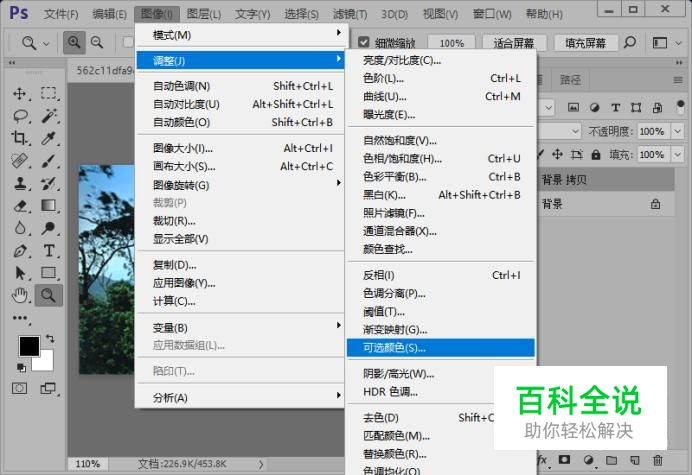Create a new layer group folder
This screenshot has height=475, width=692.
(x=611, y=460)
